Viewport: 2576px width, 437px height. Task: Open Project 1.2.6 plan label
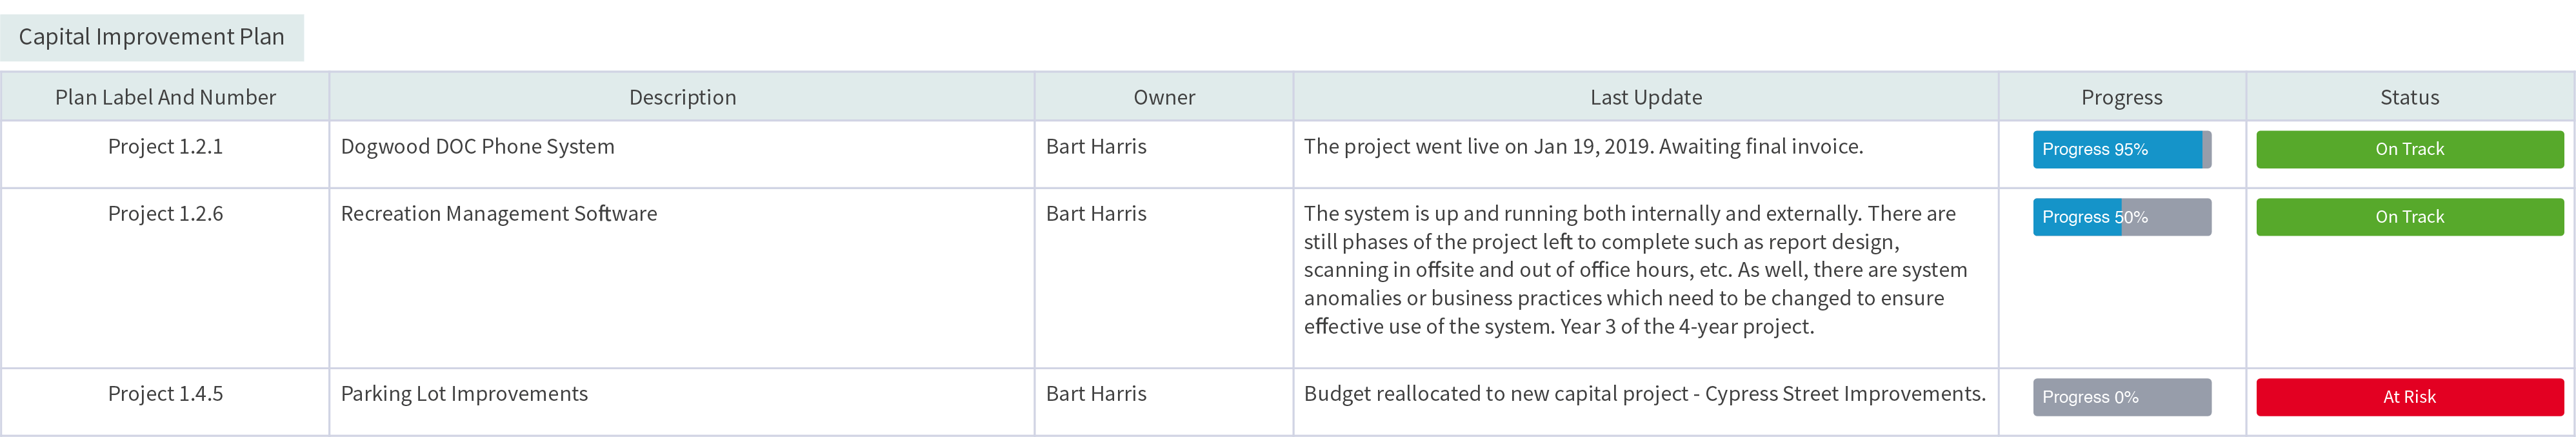[x=166, y=213]
